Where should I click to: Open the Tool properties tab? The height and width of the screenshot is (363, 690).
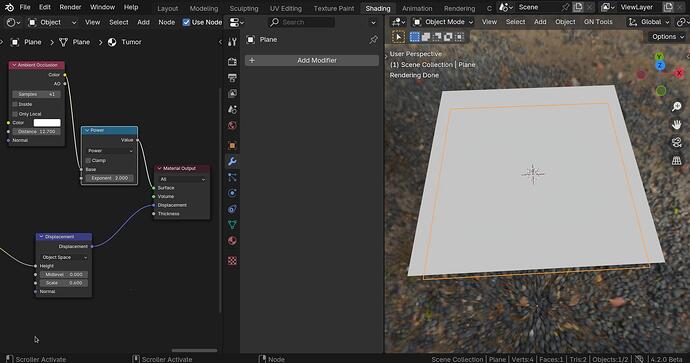point(232,42)
